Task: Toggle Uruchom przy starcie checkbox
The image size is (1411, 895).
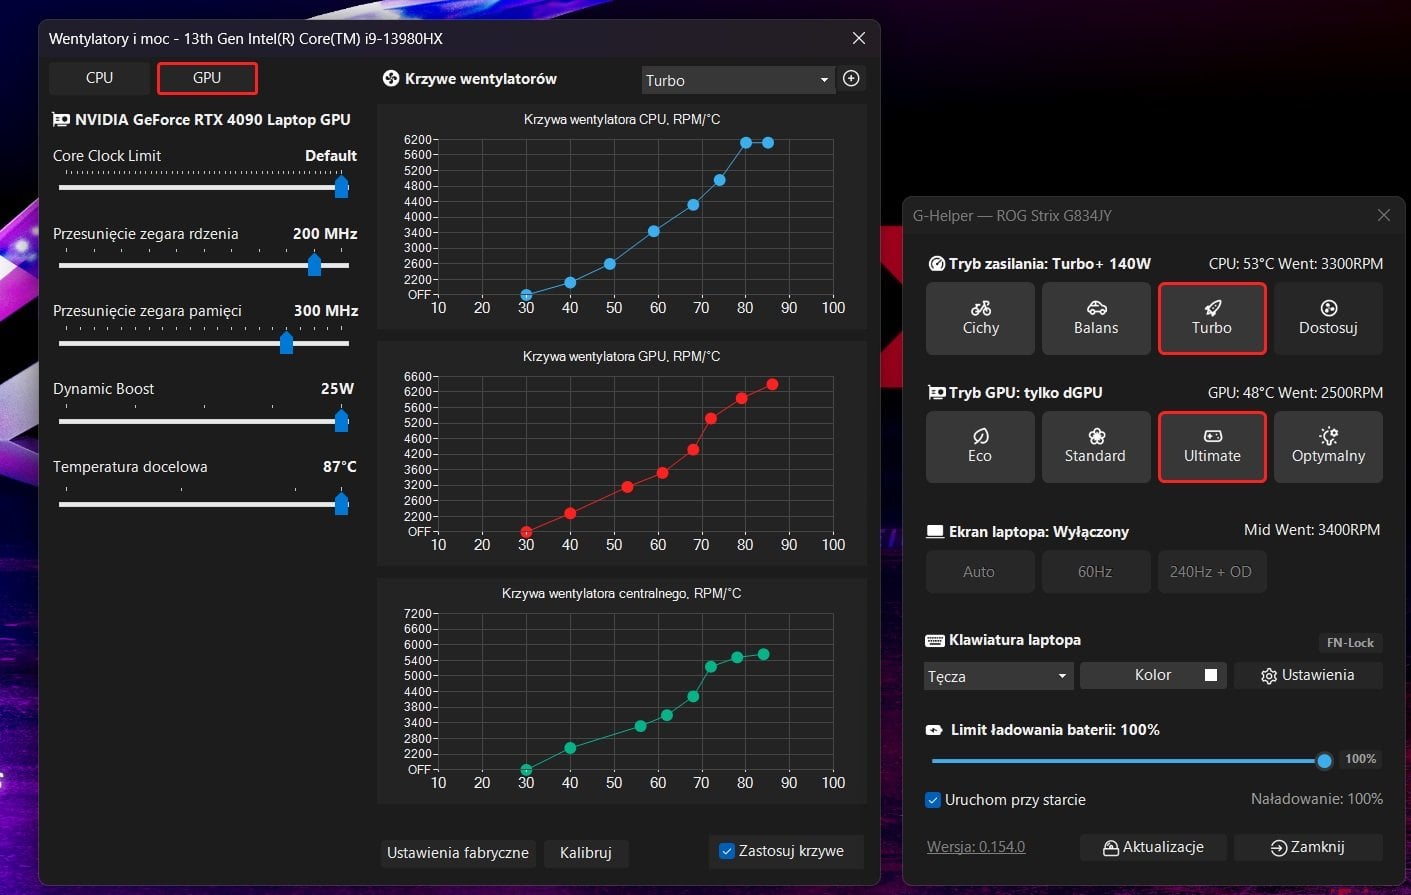Action: tap(933, 800)
